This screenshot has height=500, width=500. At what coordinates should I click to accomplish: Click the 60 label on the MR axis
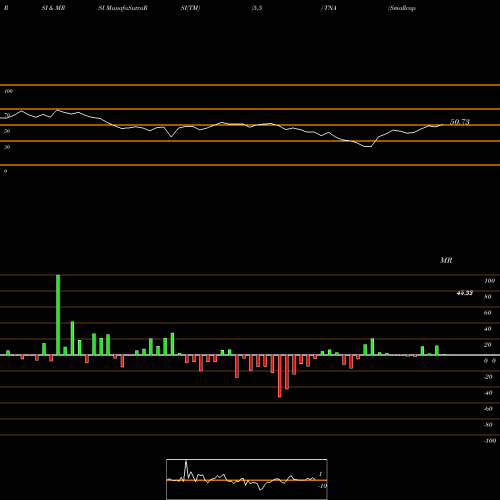tap(488, 313)
